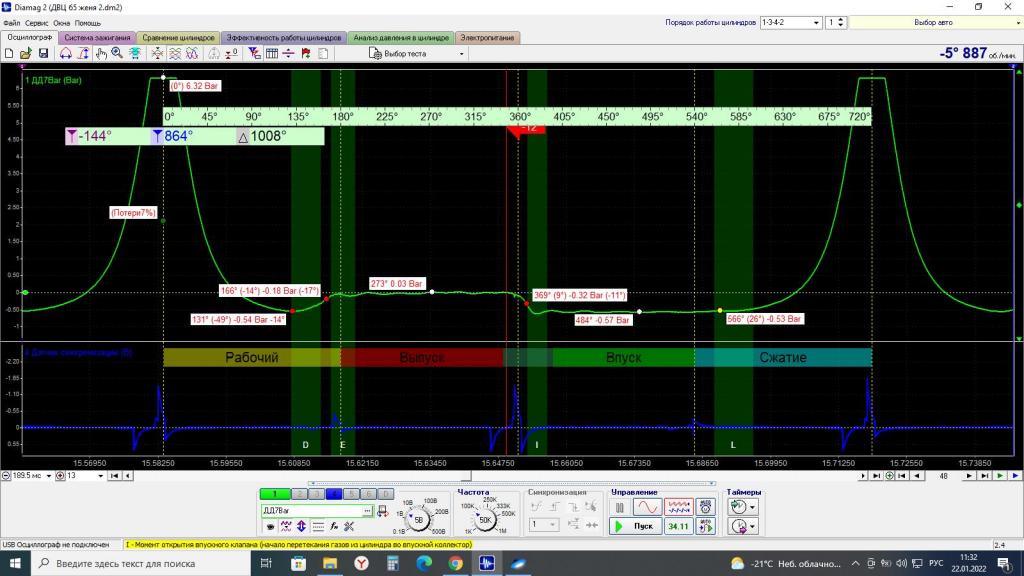Viewport: 1024px width, 576px height.
Task: Zoom out time scale with minus icon
Action: click(6, 475)
